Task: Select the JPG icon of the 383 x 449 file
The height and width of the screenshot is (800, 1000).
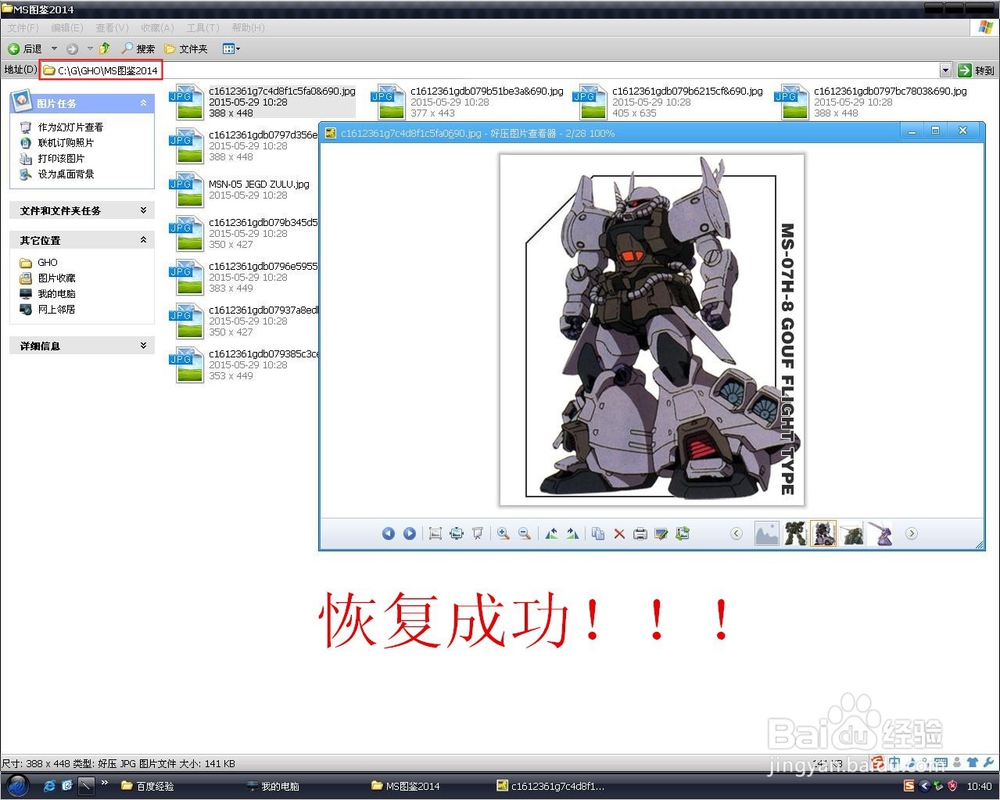Action: (186, 277)
